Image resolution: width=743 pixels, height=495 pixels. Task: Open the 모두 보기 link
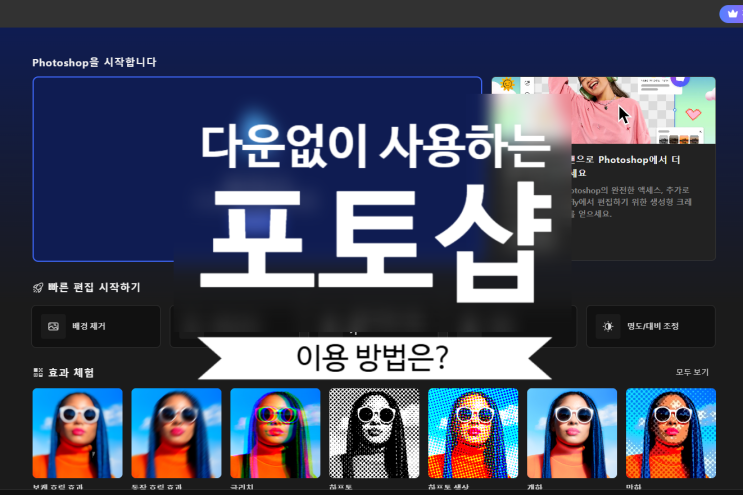coord(692,372)
